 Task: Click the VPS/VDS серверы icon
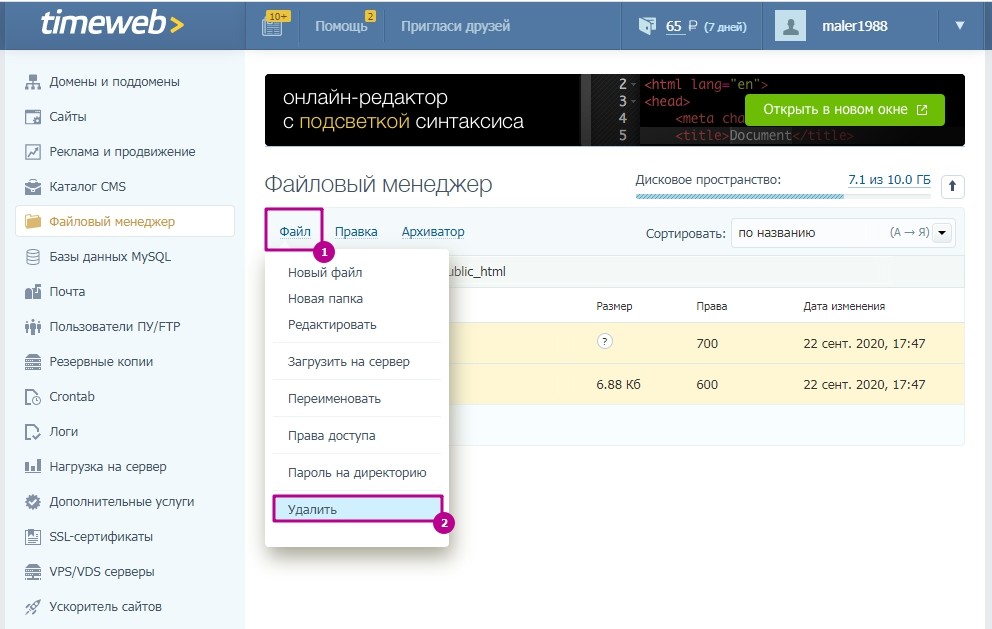coord(32,572)
